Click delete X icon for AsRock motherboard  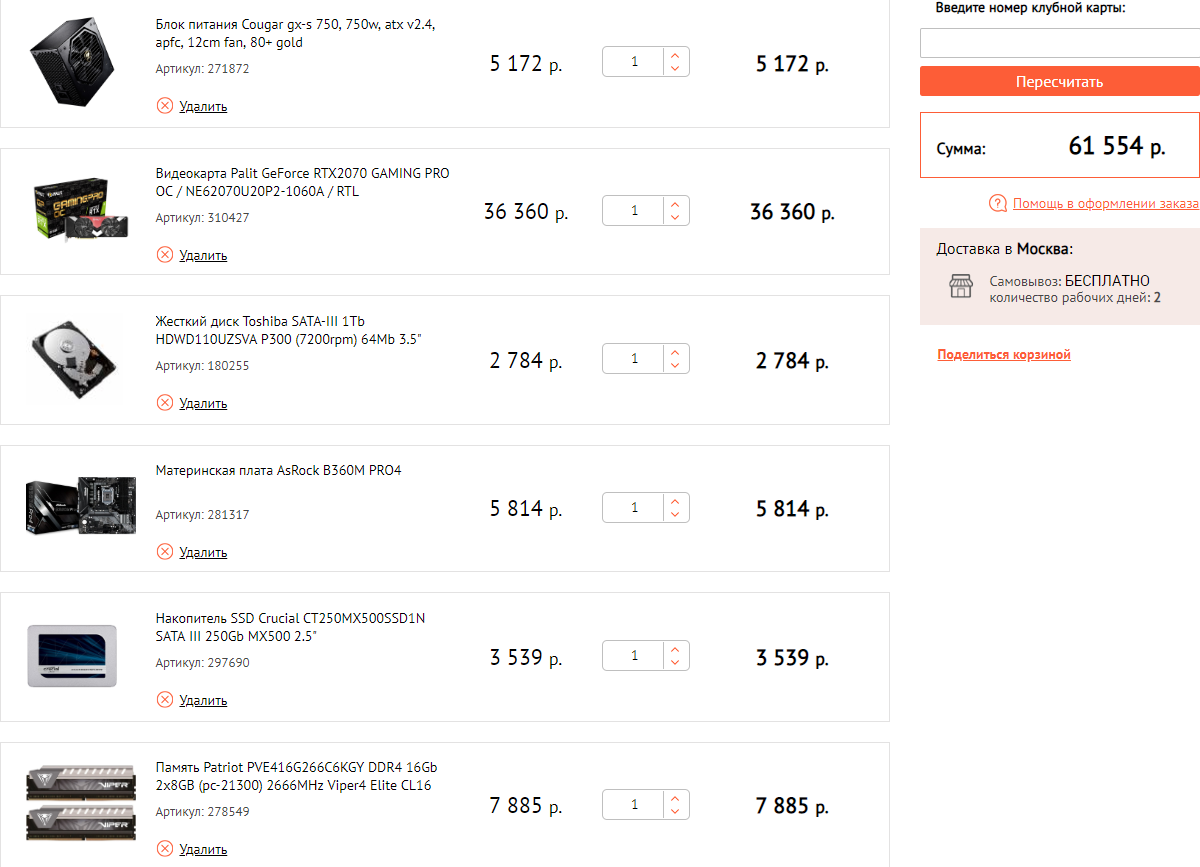tap(165, 552)
